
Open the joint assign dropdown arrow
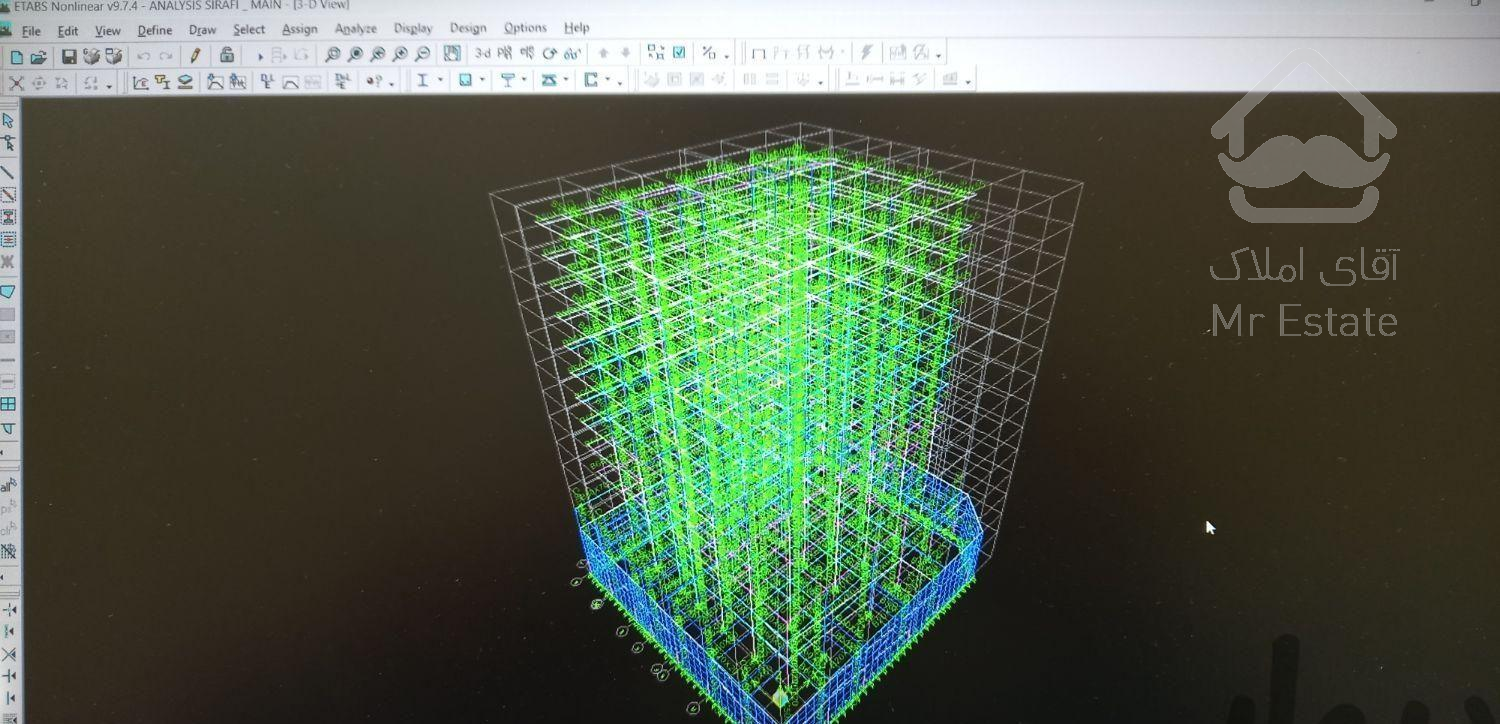pos(524,81)
